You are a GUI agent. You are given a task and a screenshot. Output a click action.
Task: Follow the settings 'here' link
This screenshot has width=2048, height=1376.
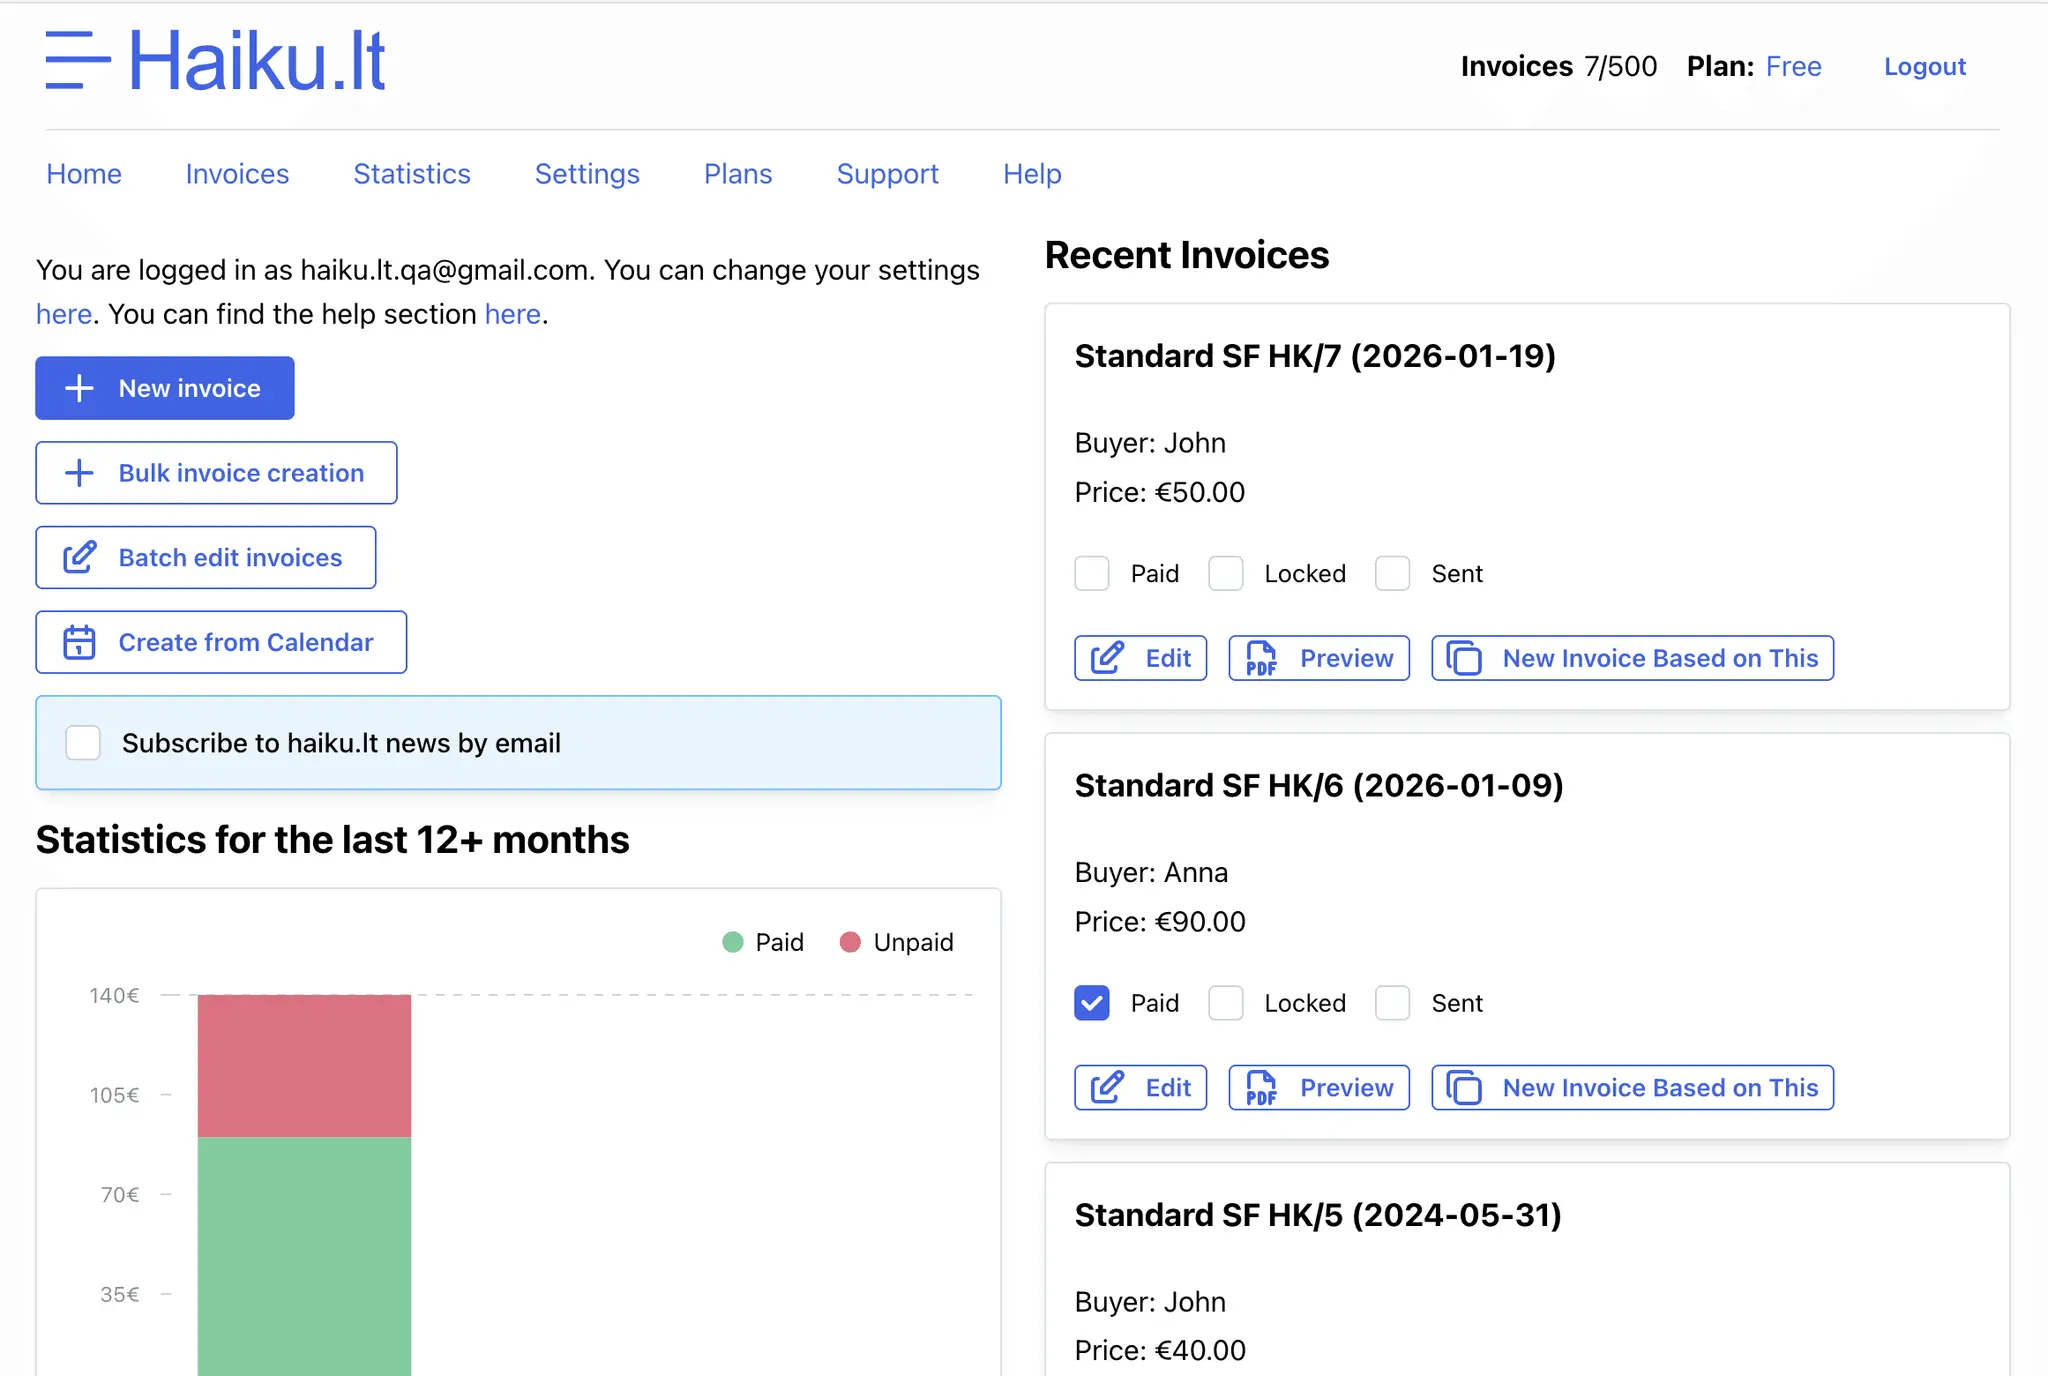(x=64, y=314)
